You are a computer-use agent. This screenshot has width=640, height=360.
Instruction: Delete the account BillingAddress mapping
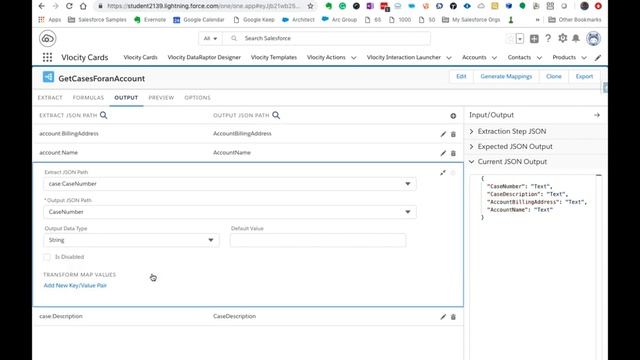453,134
